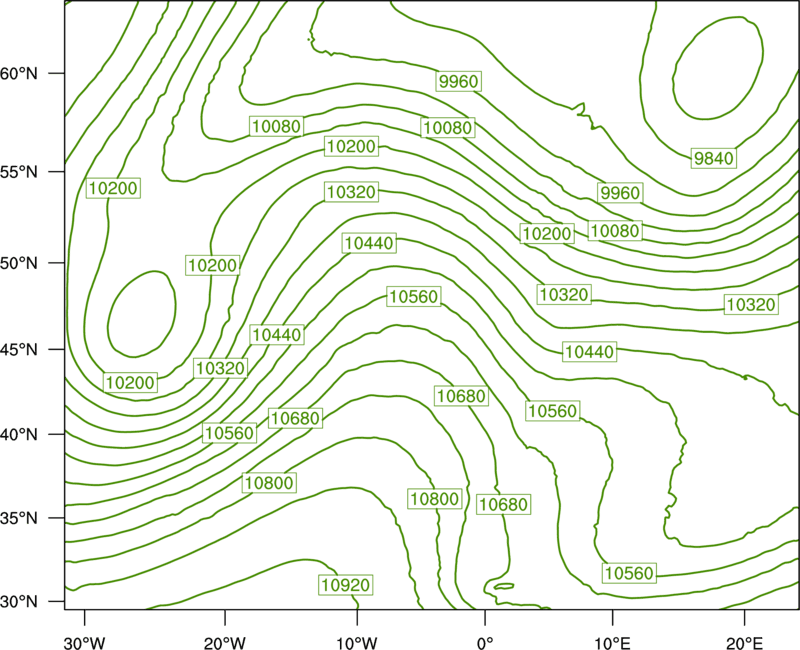The height and width of the screenshot is (650, 800).
Task: Click the closed oval contour in top right
Action: [718, 68]
